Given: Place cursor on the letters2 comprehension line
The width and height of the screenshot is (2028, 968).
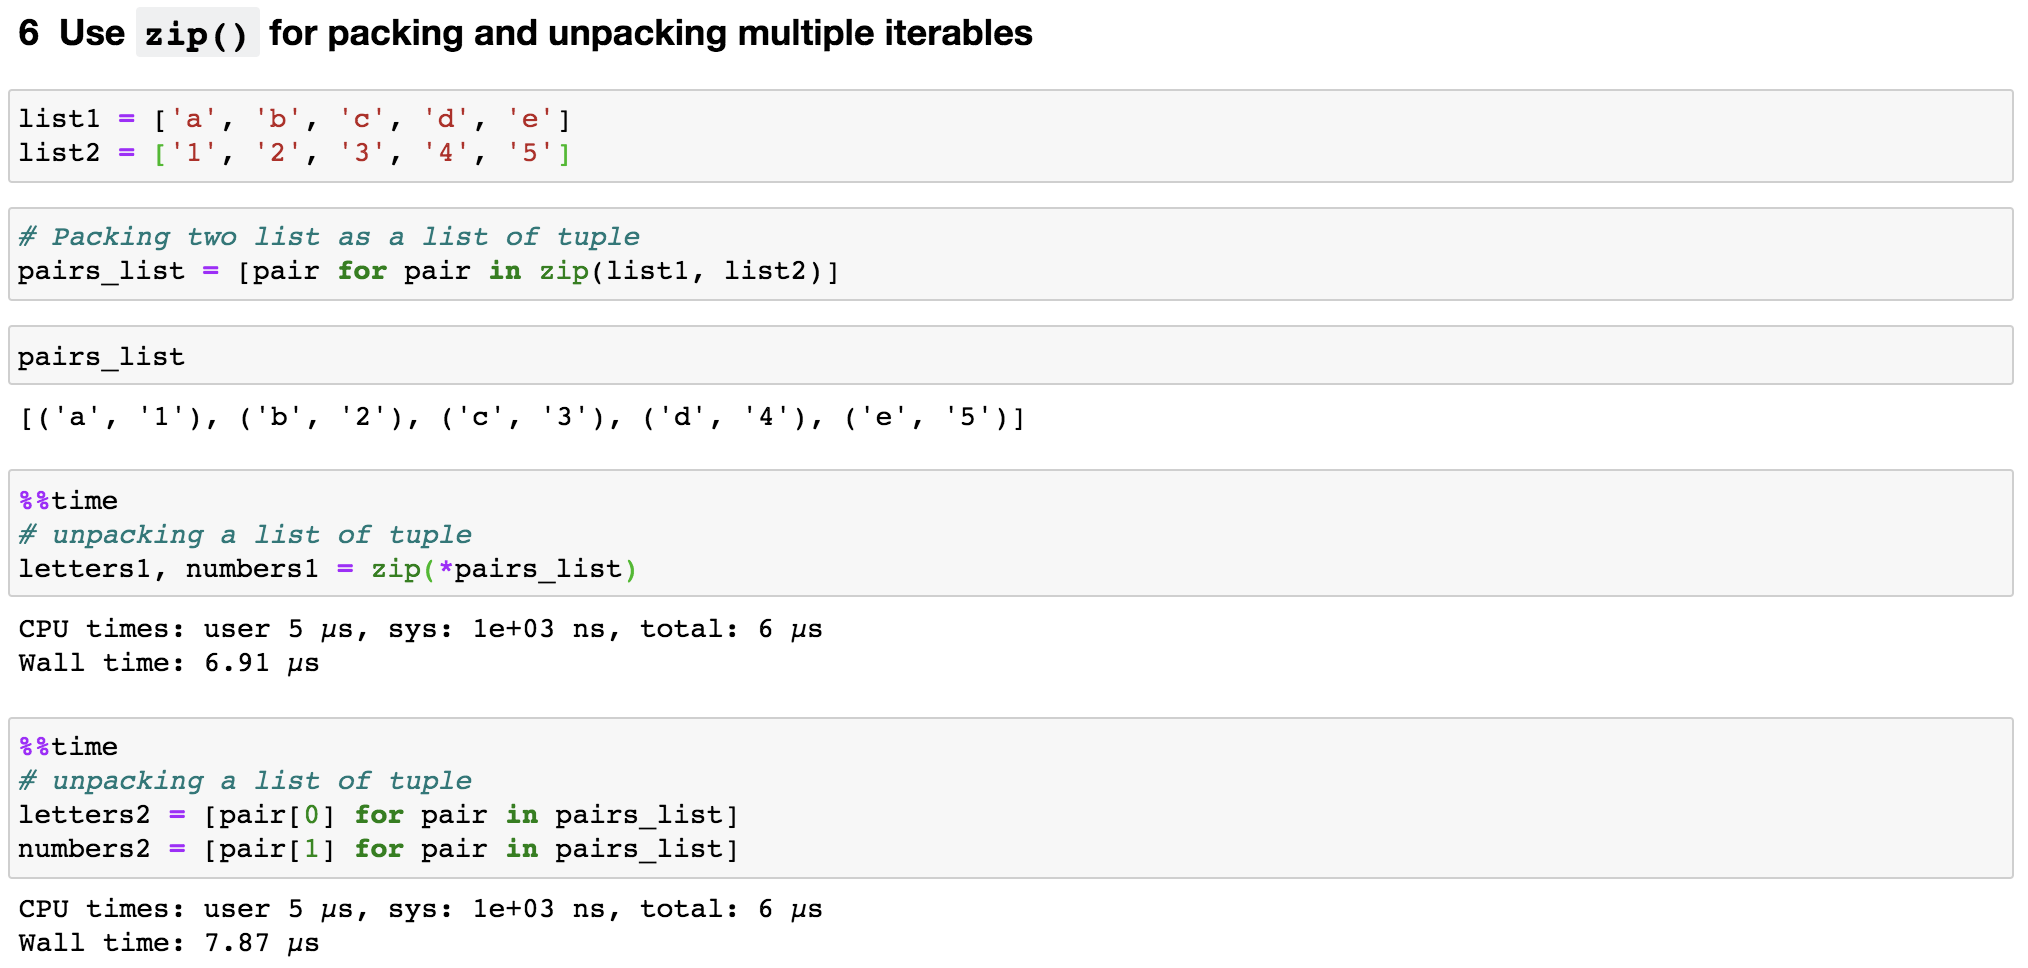Looking at the screenshot, I should click(378, 815).
